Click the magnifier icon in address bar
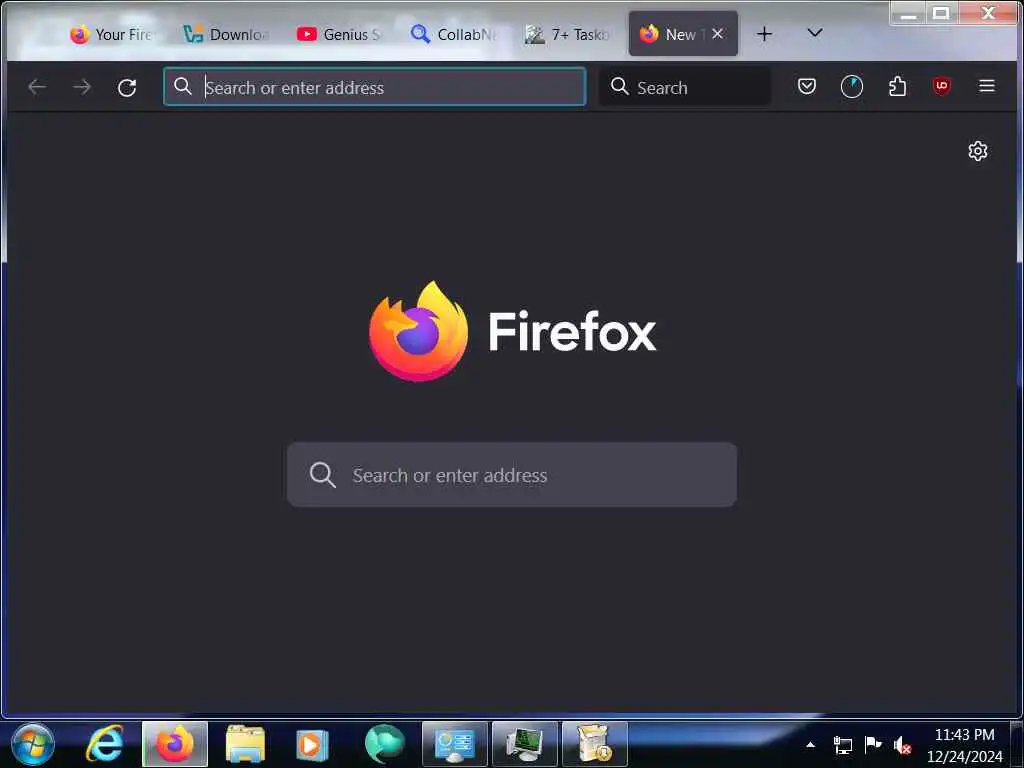1024x768 pixels. coord(183,86)
